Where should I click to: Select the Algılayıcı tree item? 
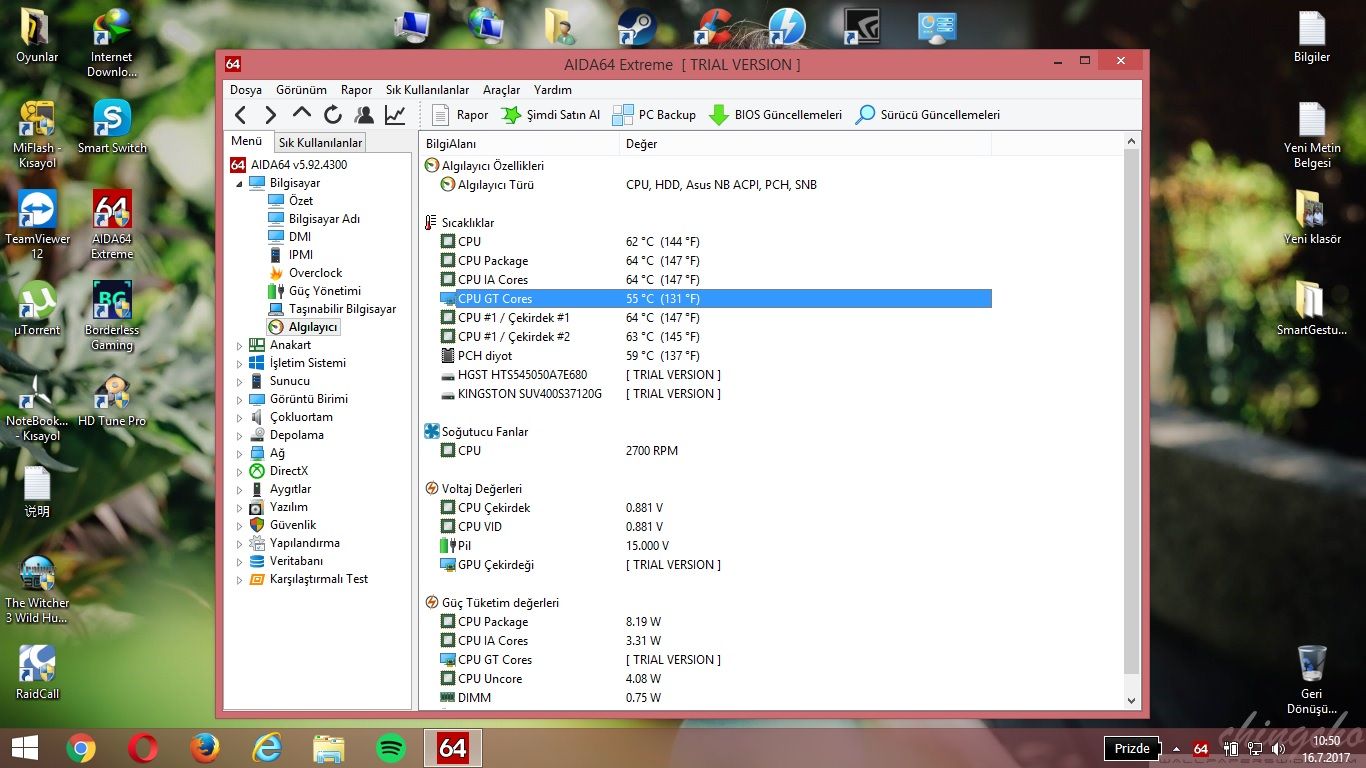coord(313,327)
